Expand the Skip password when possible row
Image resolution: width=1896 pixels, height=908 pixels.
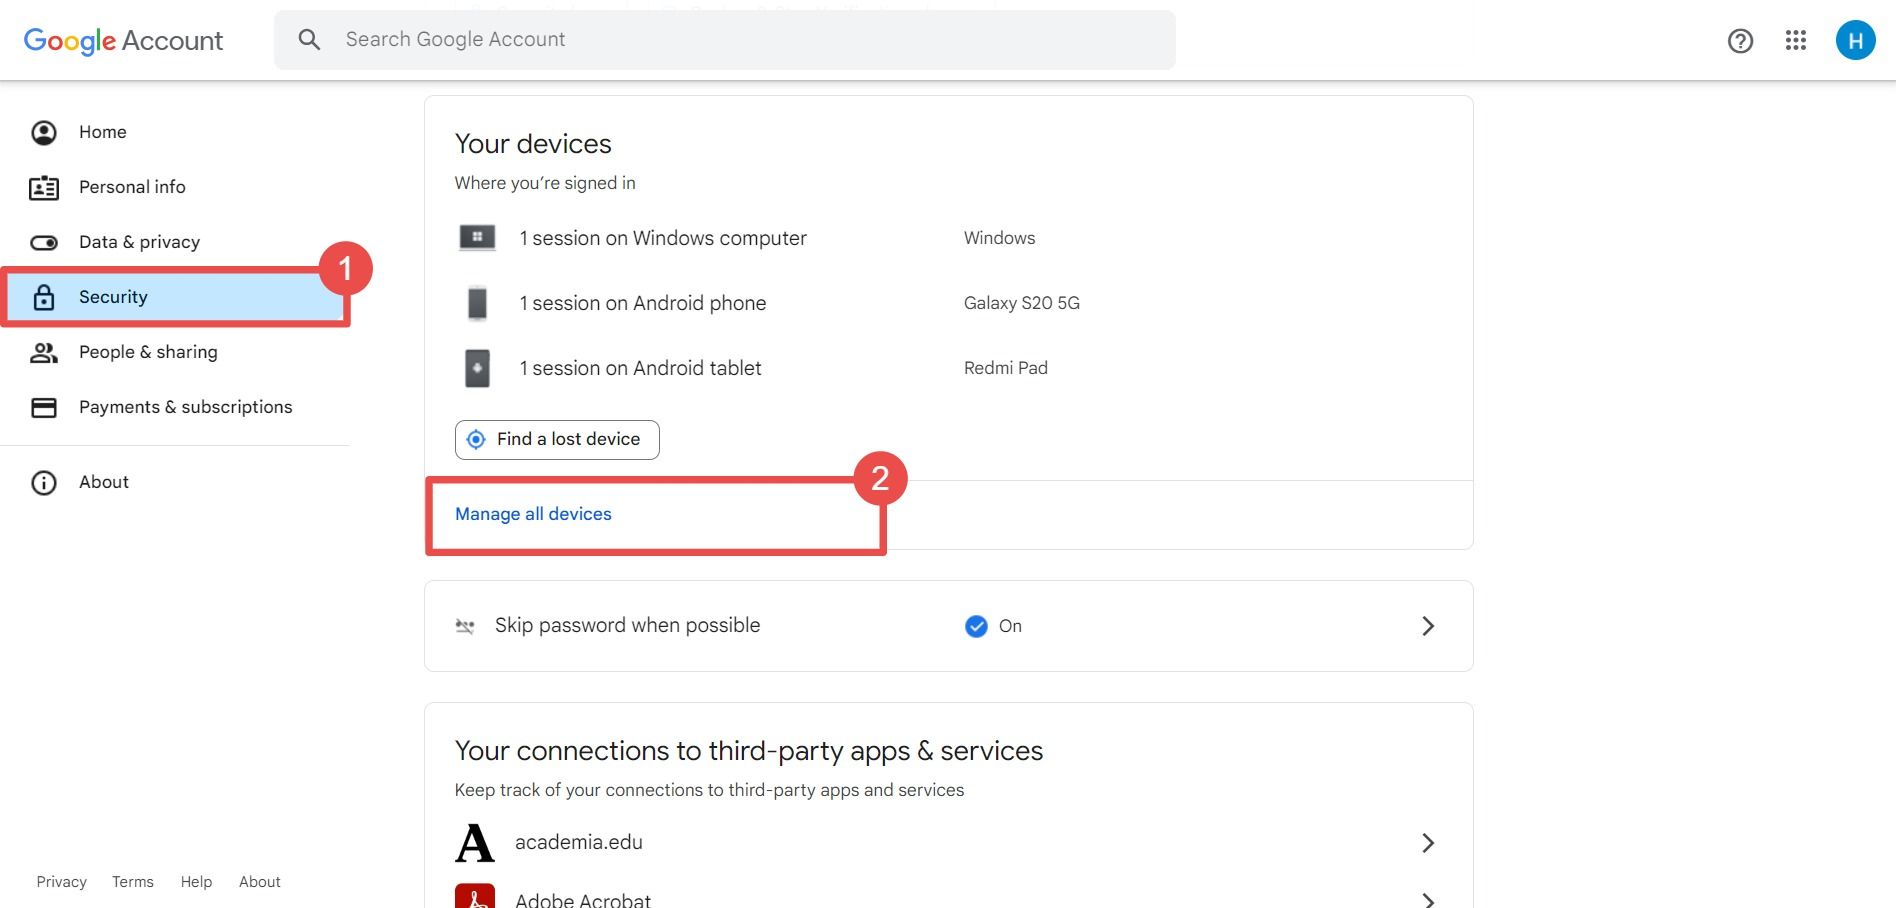coord(1427,626)
